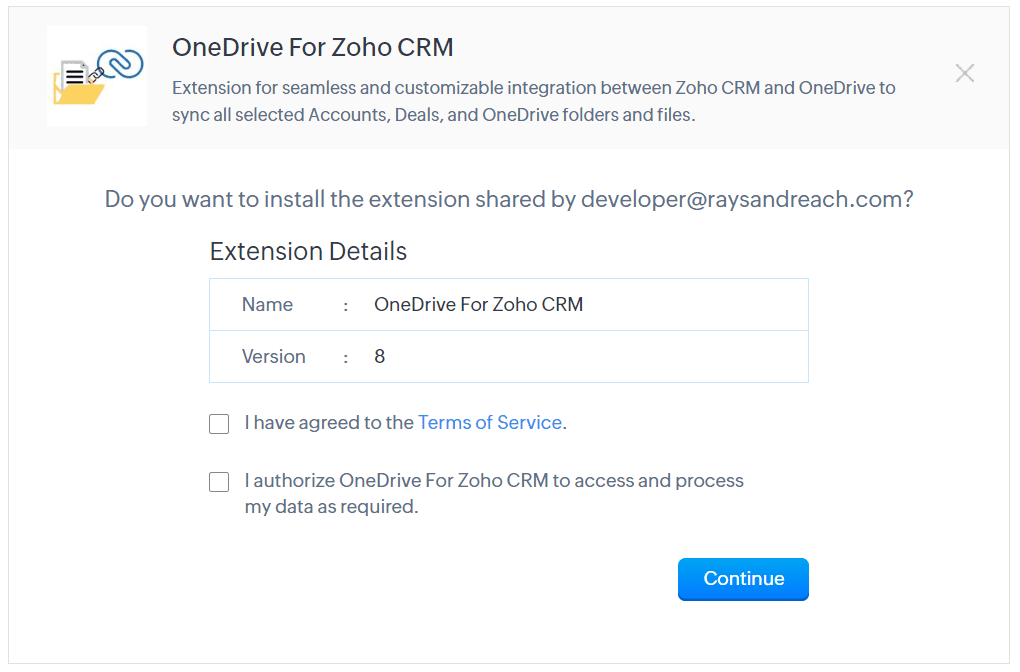The image size is (1020, 672).
Task: Check the Terms of Service agreement checkbox
Action: point(219,423)
